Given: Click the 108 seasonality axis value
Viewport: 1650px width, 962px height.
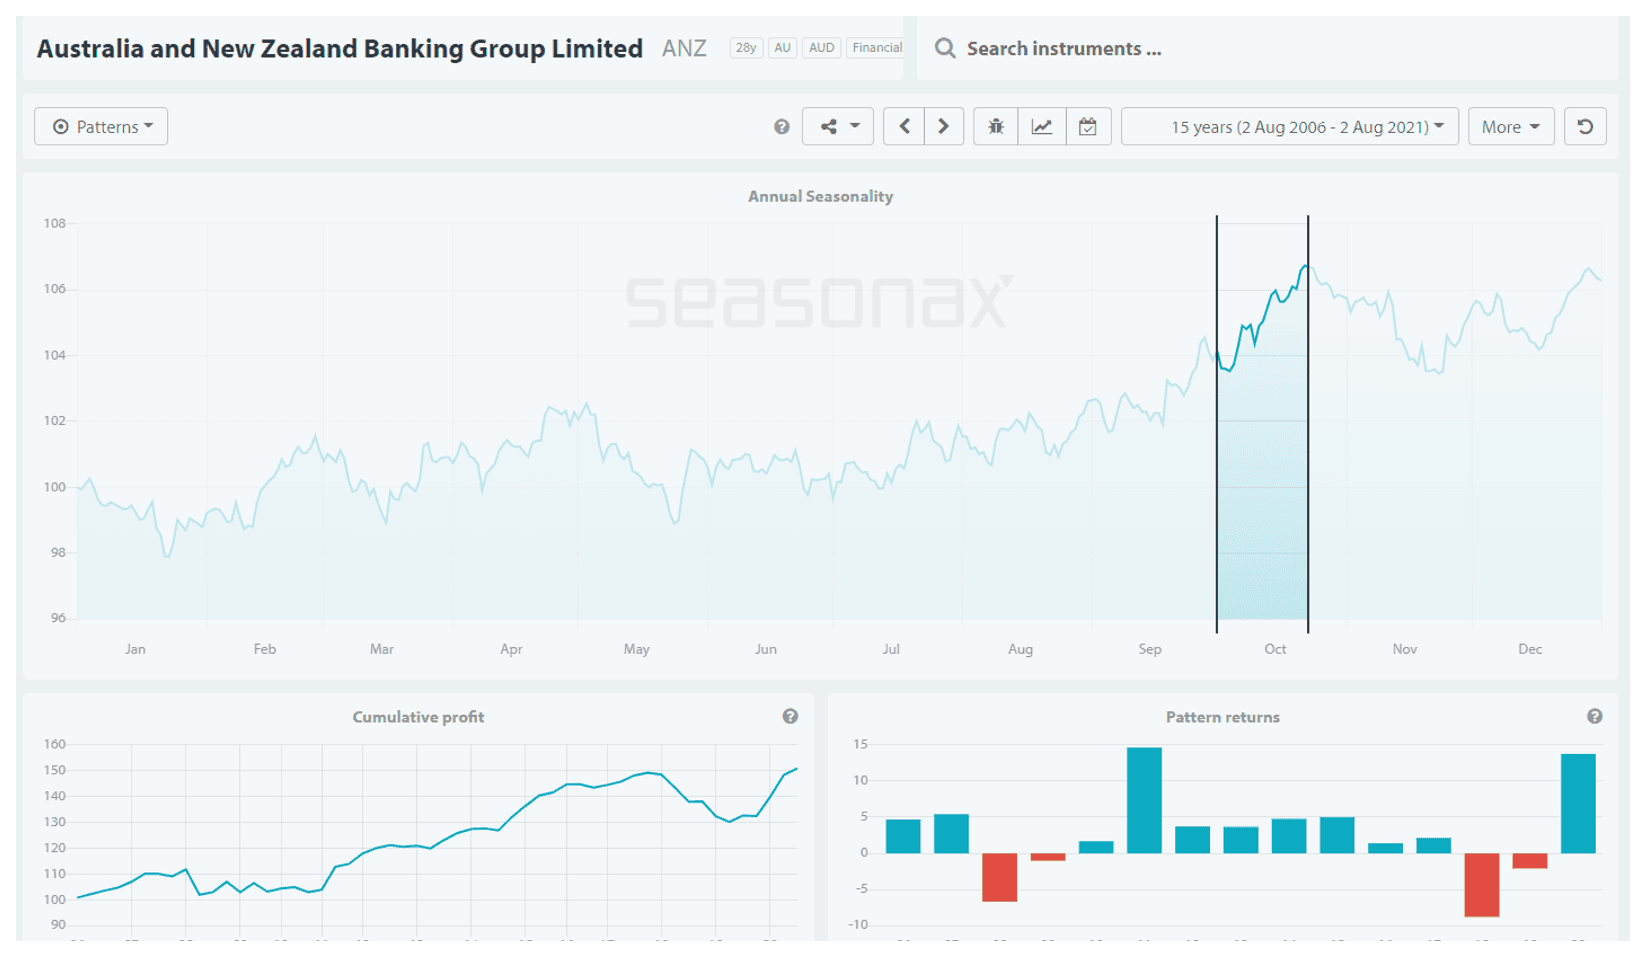Looking at the screenshot, I should tap(55, 223).
